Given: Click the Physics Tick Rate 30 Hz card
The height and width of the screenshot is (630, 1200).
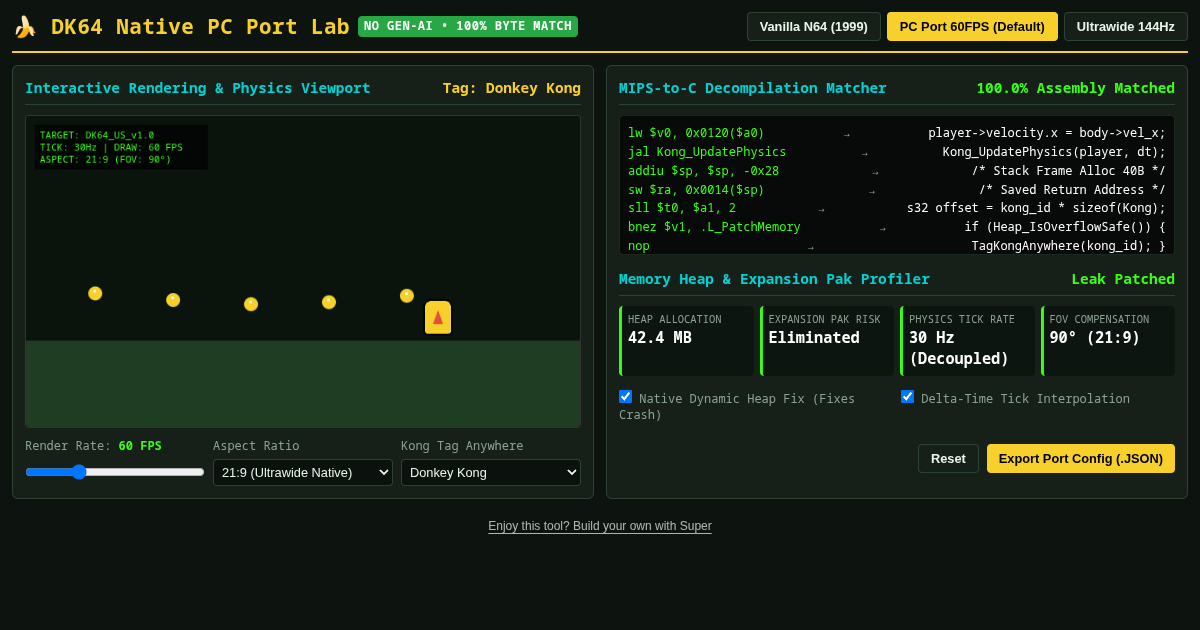Looking at the screenshot, I should pyautogui.click(x=968, y=341).
